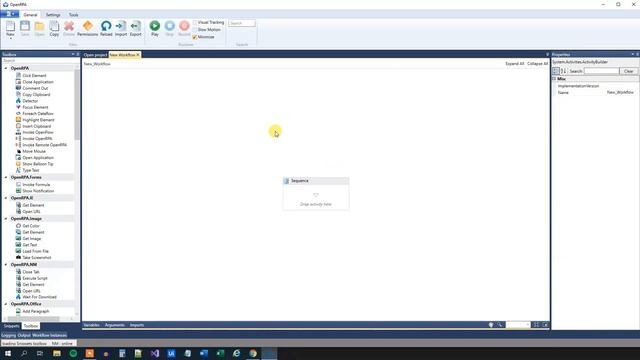The height and width of the screenshot is (360, 640).
Task: Switch to the Open project tab
Action: (95, 55)
